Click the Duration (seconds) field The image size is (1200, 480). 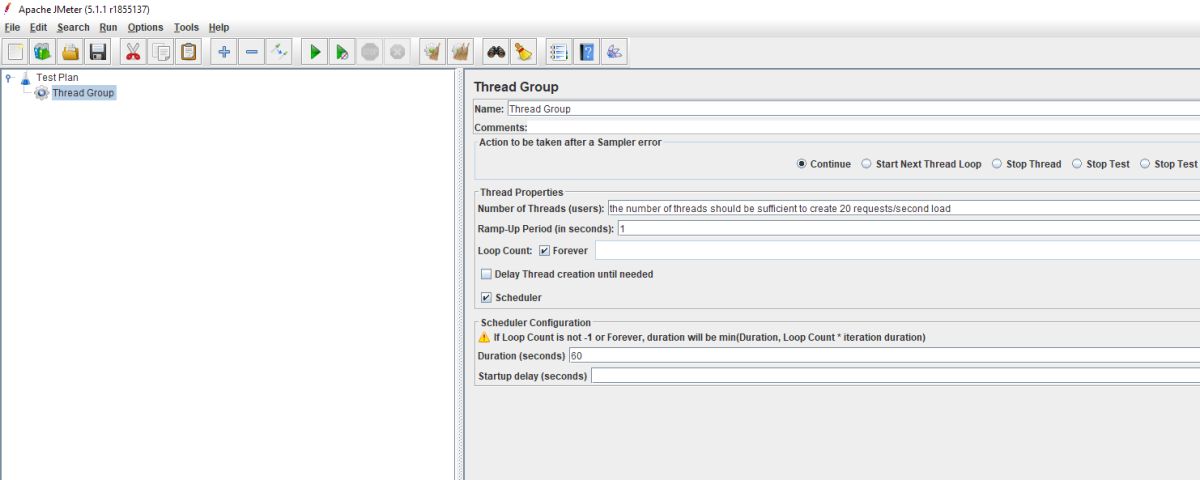pos(885,356)
